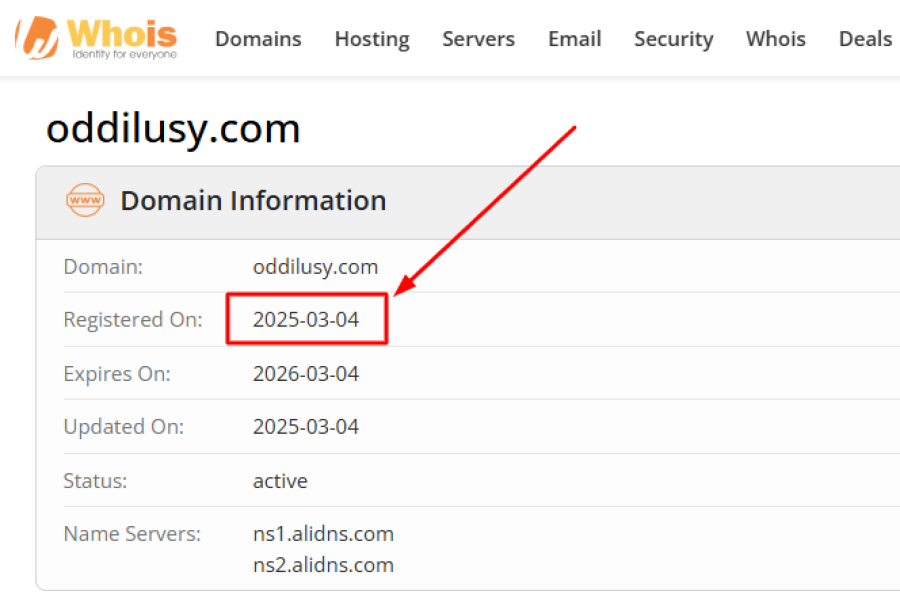
Task: Click the Name Servers label
Action: click(x=132, y=534)
